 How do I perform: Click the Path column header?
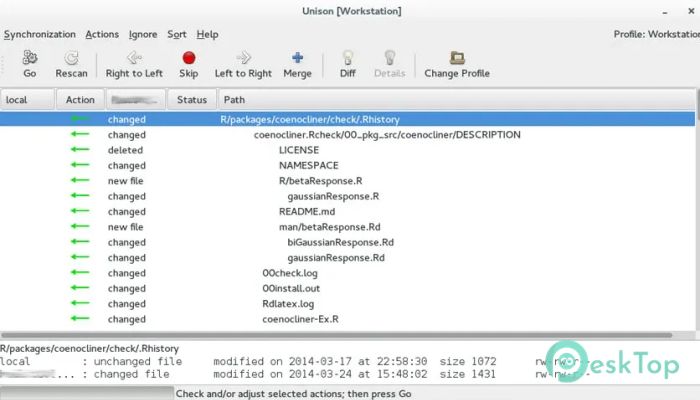[x=456, y=100]
